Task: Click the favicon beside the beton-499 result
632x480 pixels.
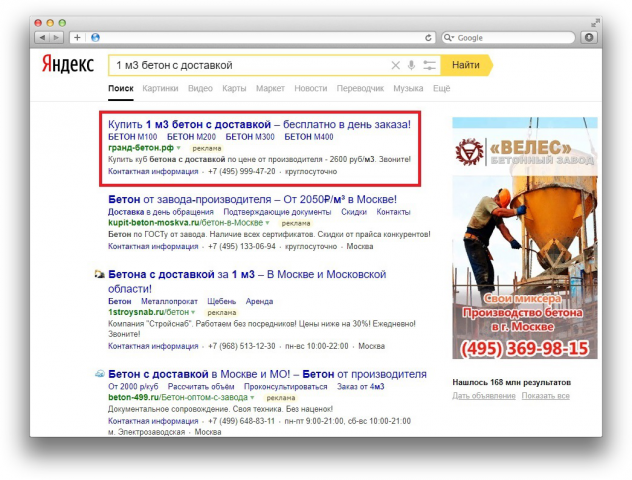Action: 99,374
